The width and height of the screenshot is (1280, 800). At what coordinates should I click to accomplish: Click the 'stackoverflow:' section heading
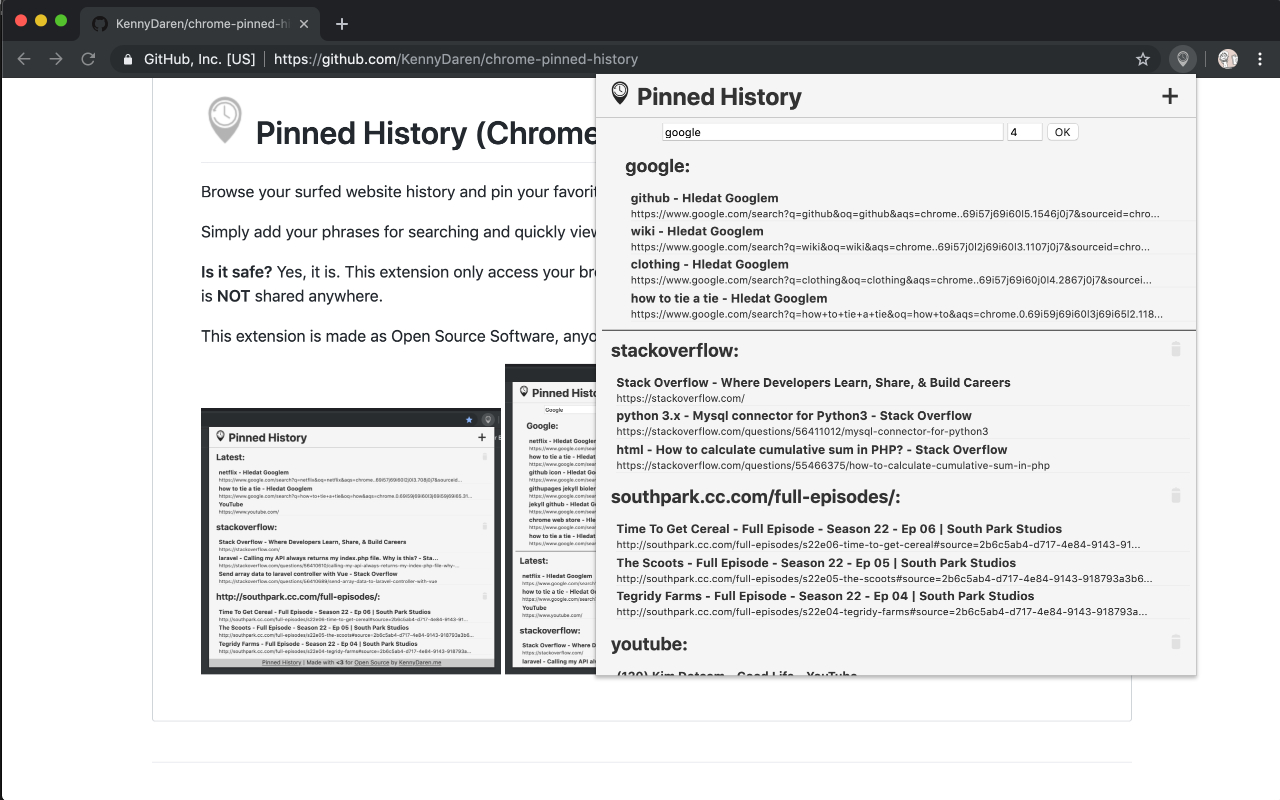675,350
